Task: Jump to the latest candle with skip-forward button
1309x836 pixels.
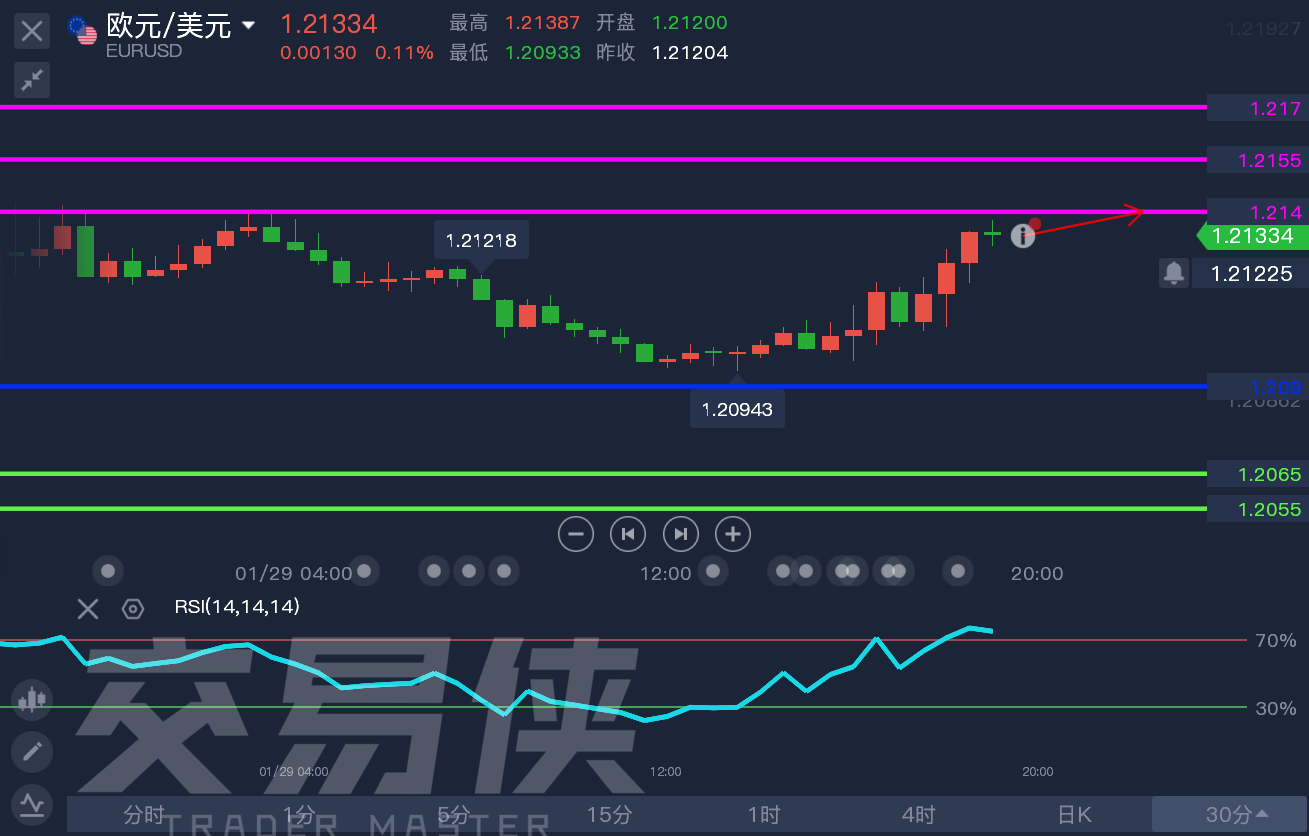Action: pyautogui.click(x=681, y=534)
